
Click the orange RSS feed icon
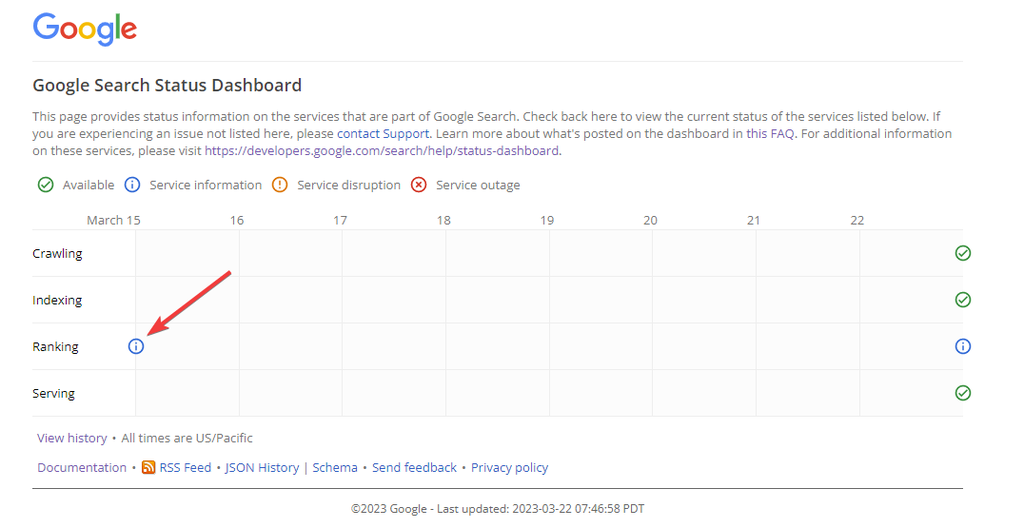(149, 467)
